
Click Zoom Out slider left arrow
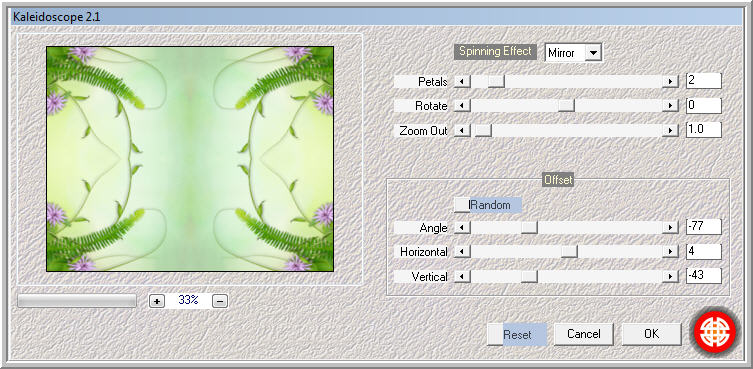[462, 130]
